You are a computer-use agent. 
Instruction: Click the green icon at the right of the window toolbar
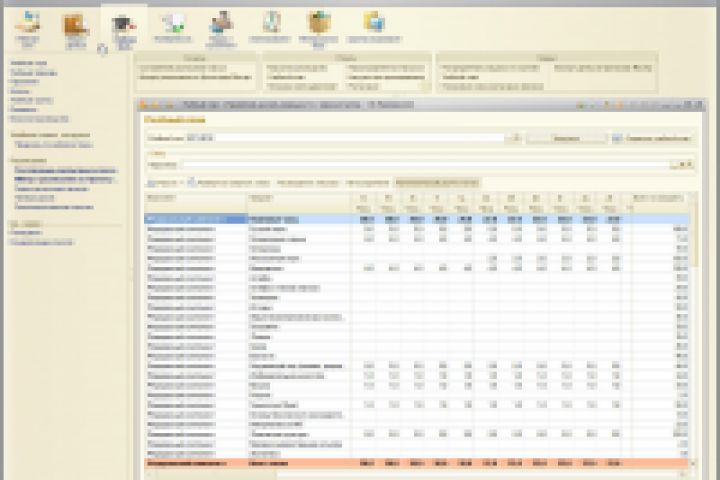580,106
